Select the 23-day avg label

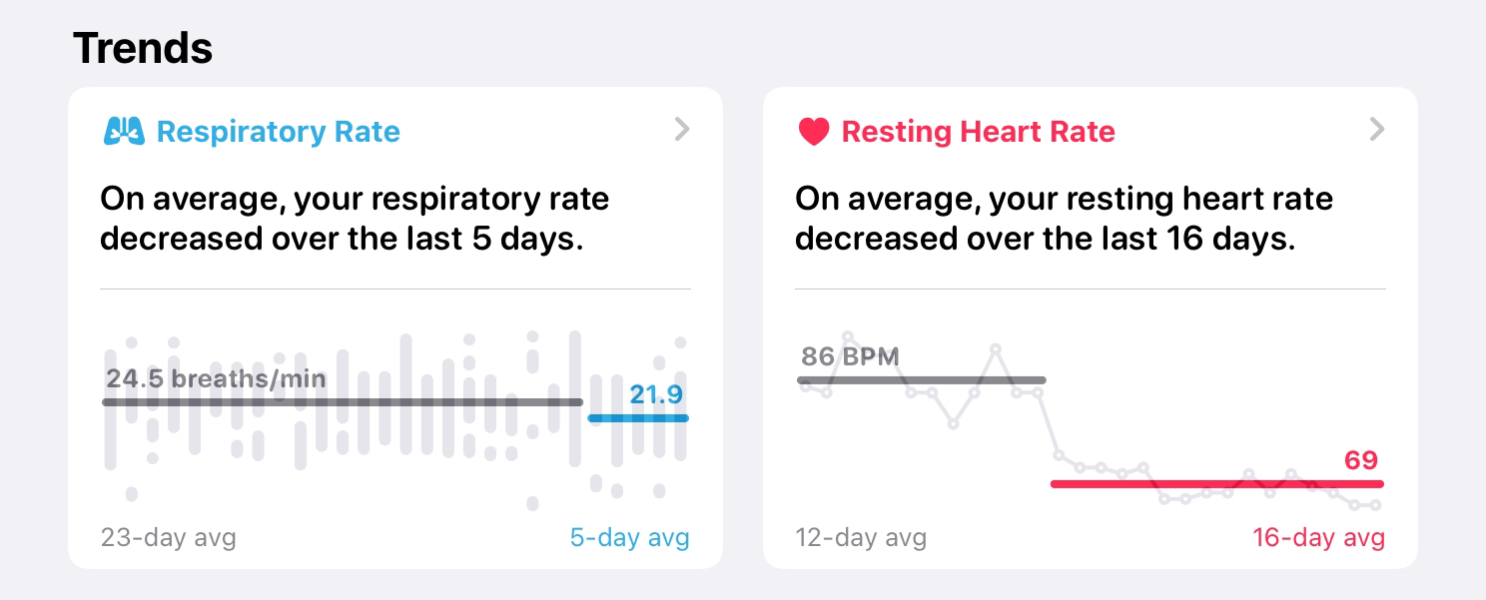click(x=168, y=538)
